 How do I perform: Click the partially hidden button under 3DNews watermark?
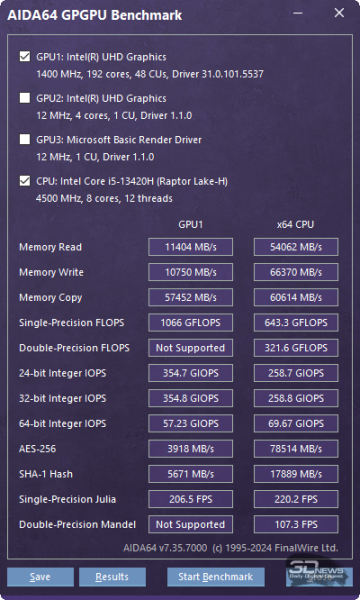tap(319, 577)
